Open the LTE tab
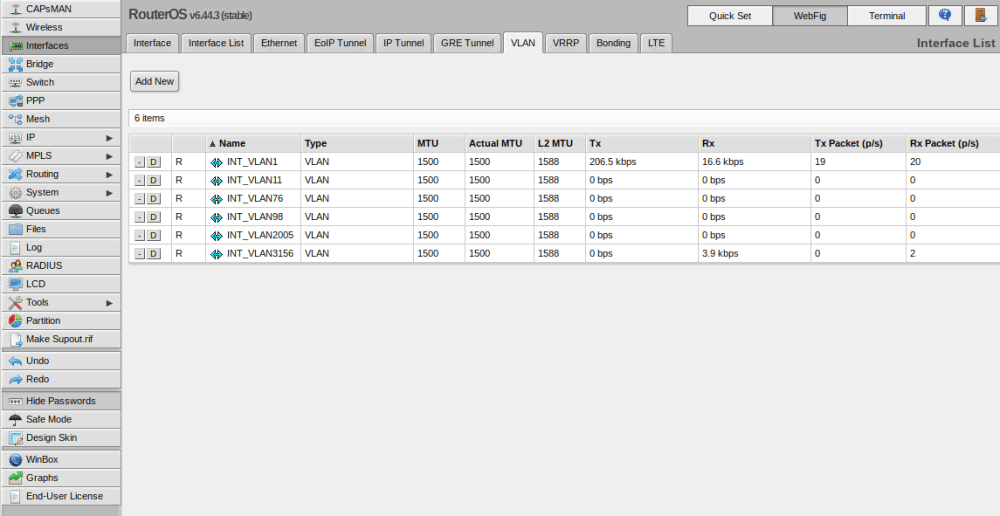 tap(656, 43)
